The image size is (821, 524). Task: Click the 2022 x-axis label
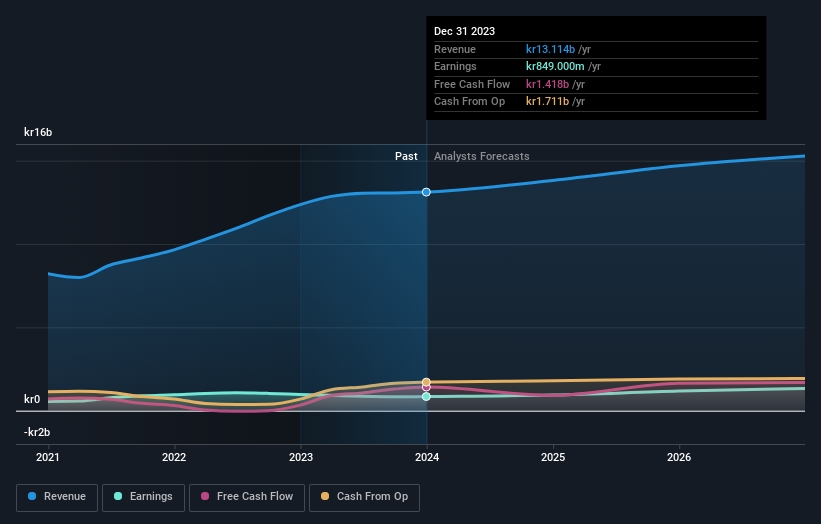(174, 458)
